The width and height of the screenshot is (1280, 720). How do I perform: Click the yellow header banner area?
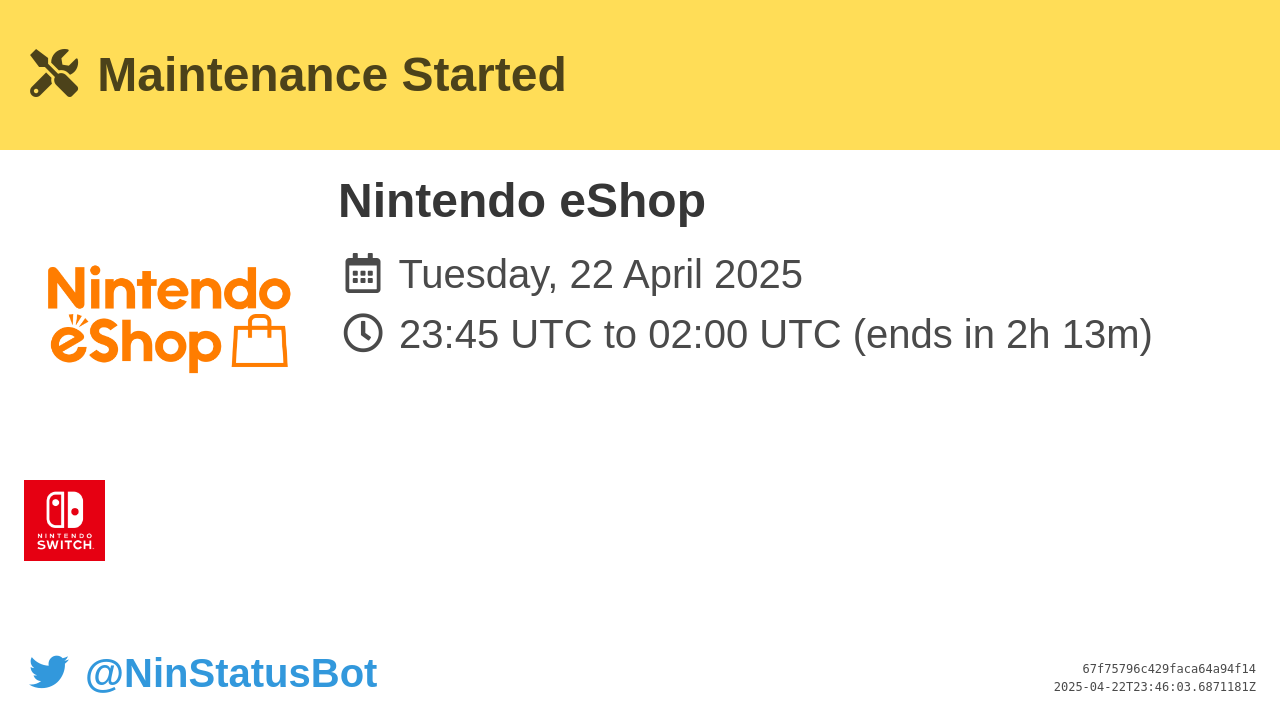(640, 75)
